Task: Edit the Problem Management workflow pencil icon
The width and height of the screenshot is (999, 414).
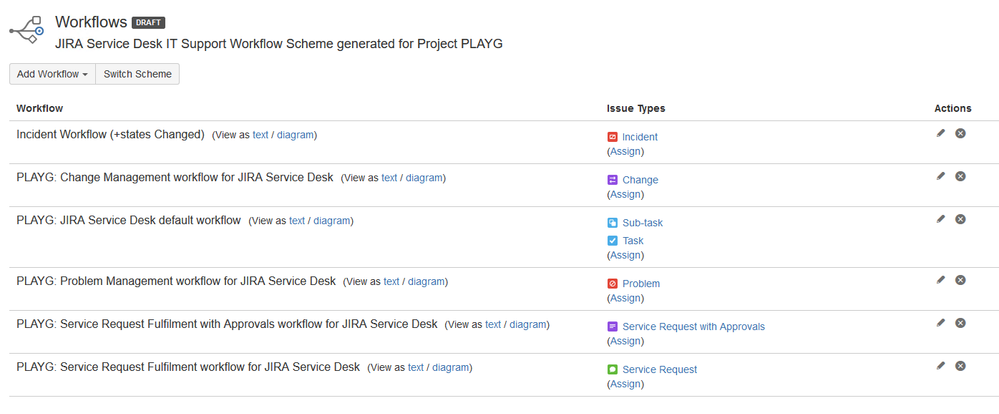Action: [x=940, y=280]
